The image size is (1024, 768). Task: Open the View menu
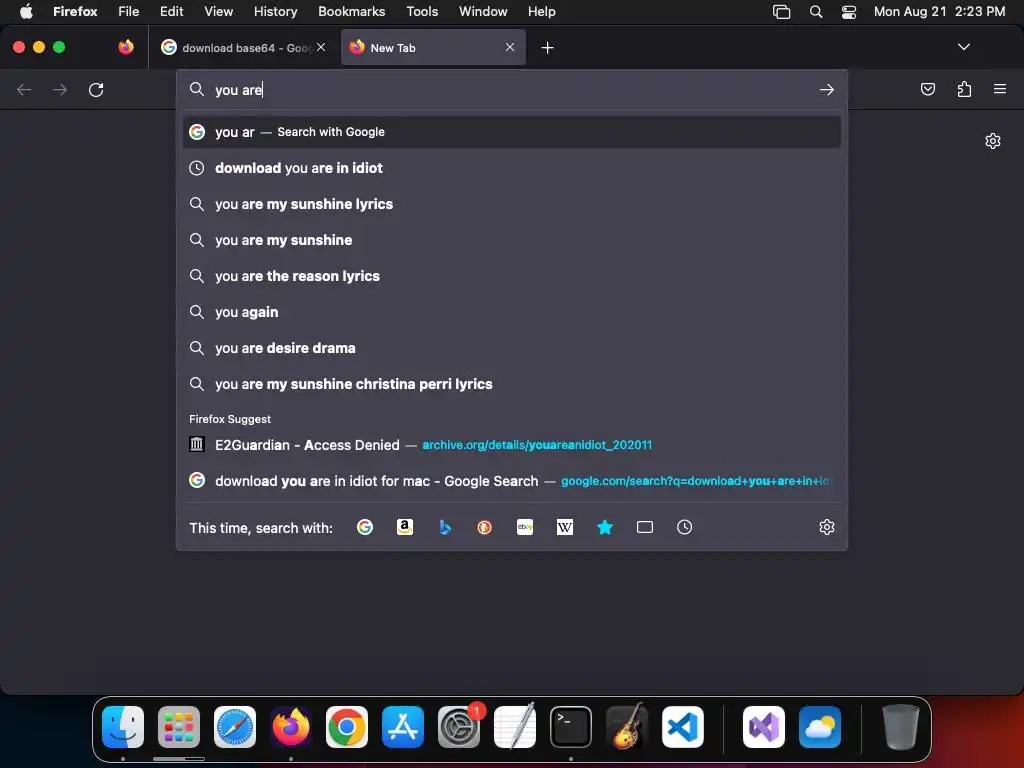pyautogui.click(x=218, y=11)
